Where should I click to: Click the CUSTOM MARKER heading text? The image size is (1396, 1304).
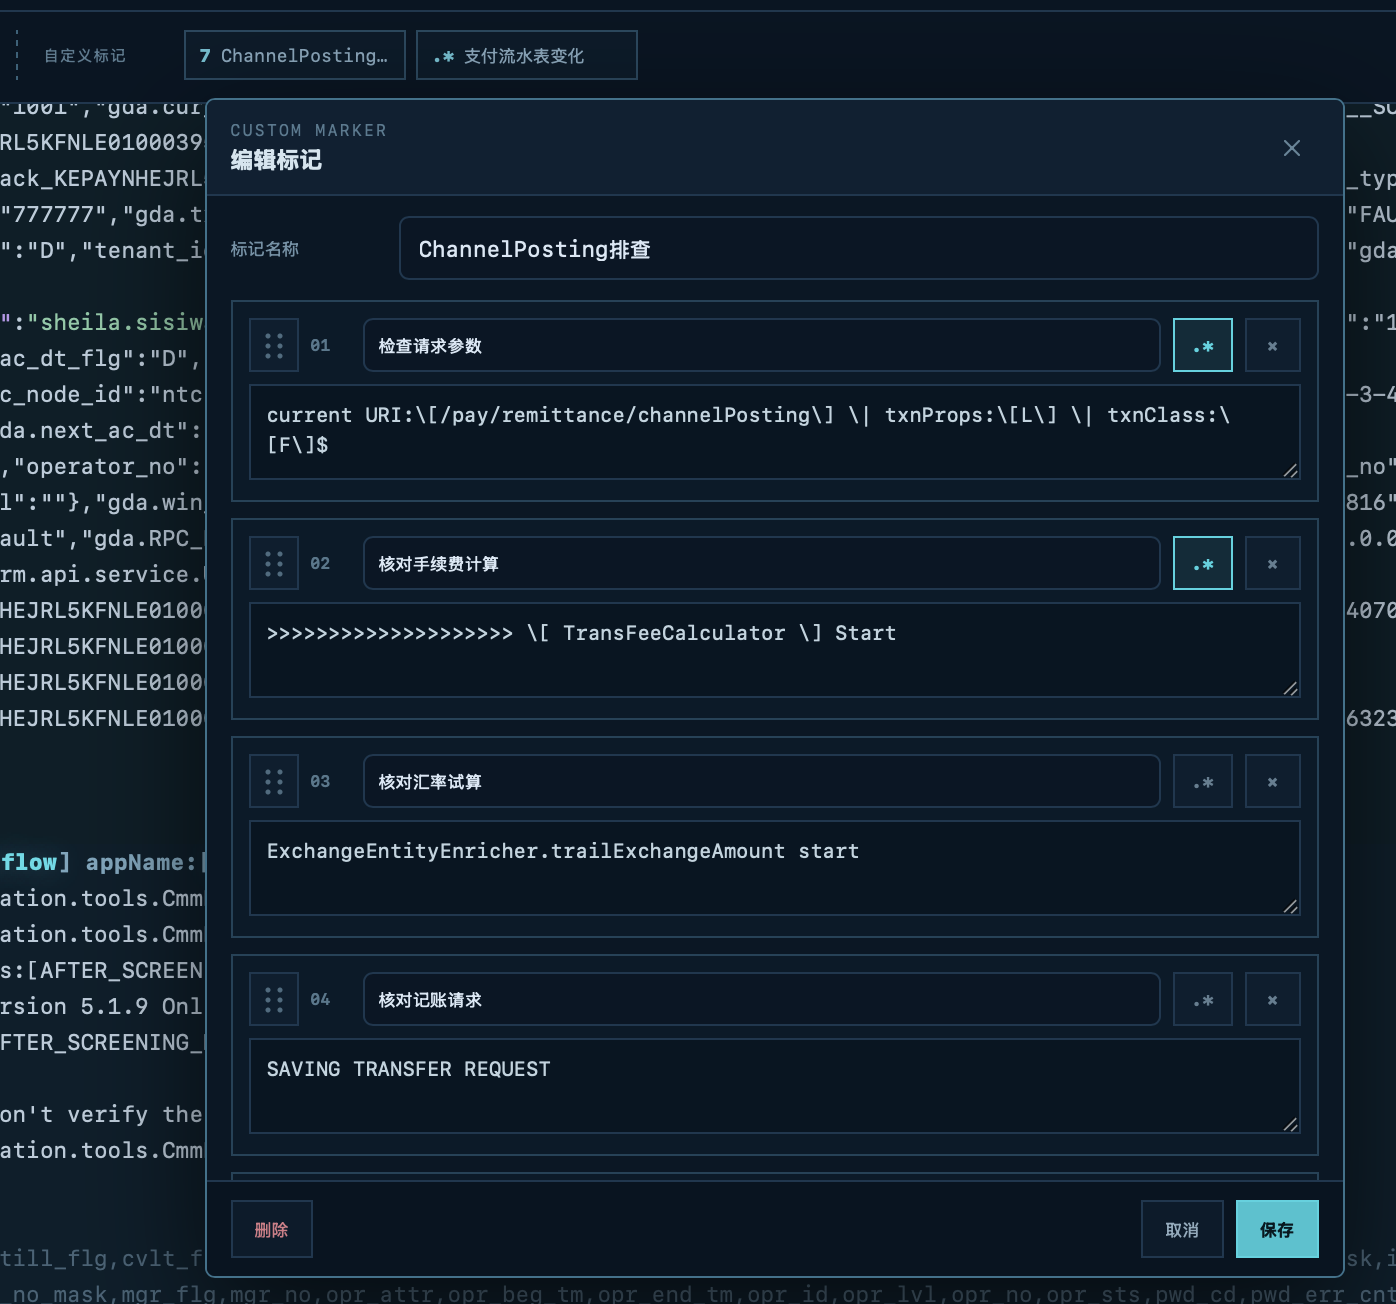[x=308, y=130]
